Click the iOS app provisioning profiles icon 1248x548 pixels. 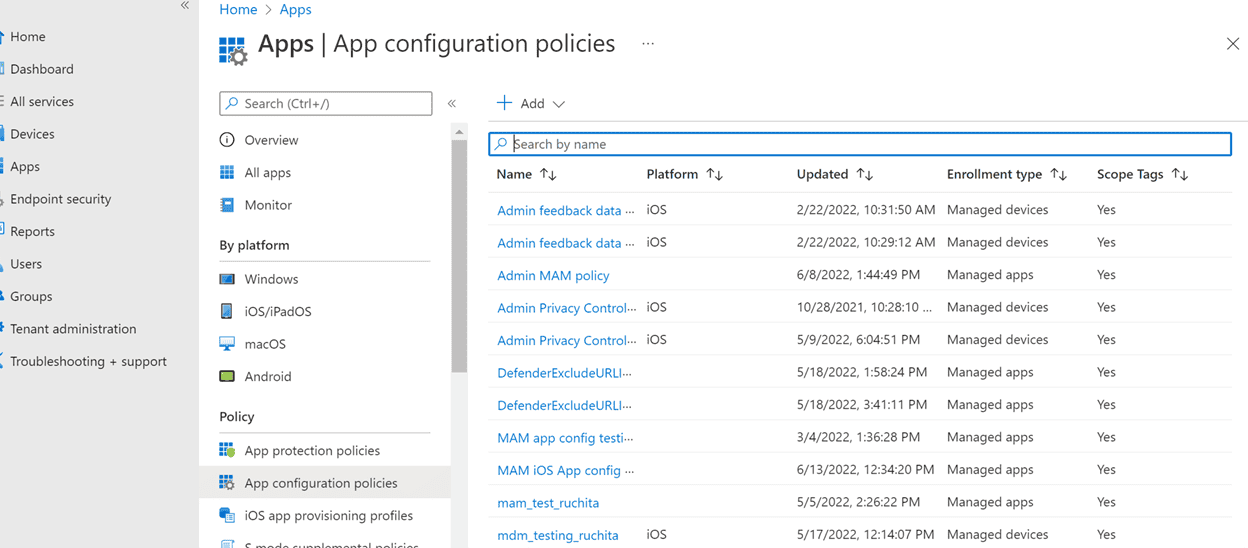tap(227, 516)
